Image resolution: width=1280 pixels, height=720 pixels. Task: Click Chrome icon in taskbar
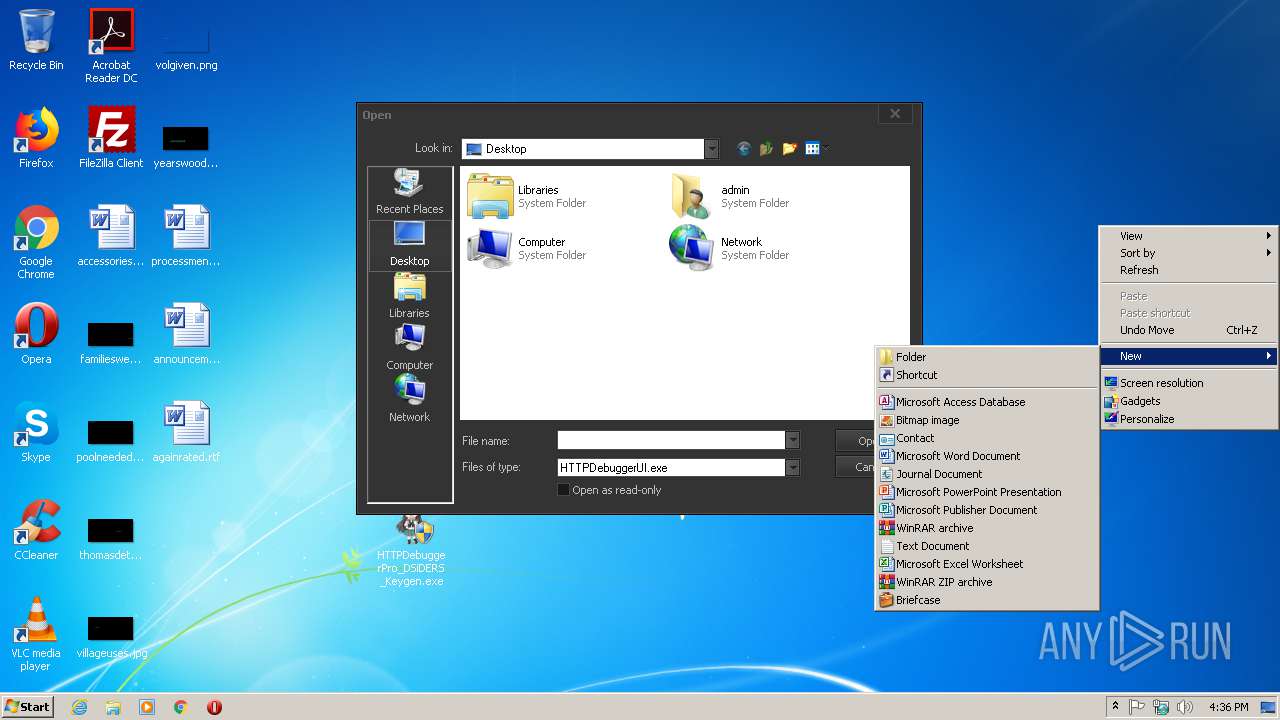point(181,707)
